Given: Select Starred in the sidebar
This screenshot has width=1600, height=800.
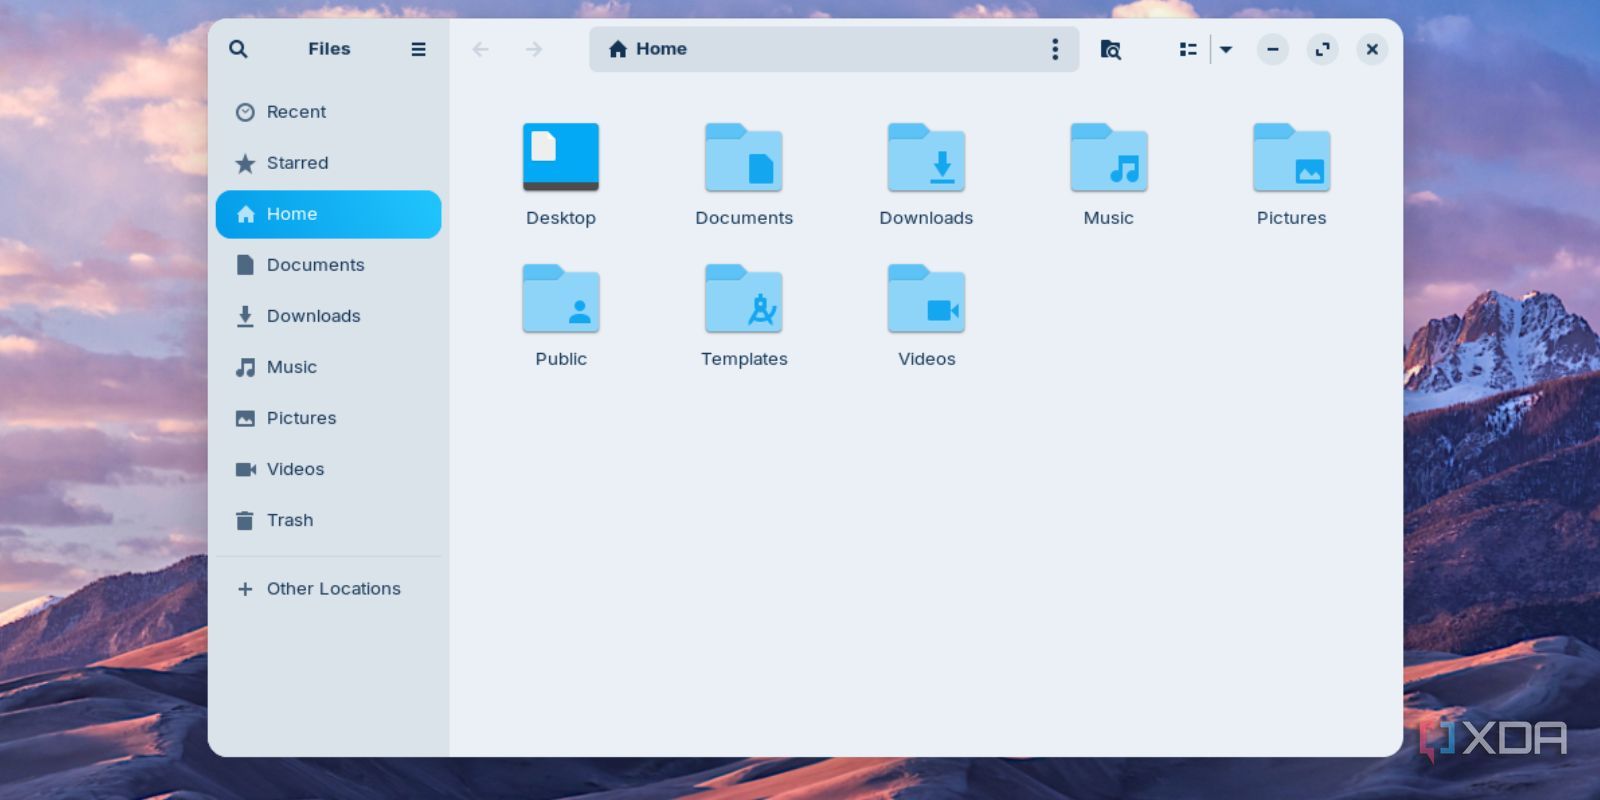Looking at the screenshot, I should 297,163.
